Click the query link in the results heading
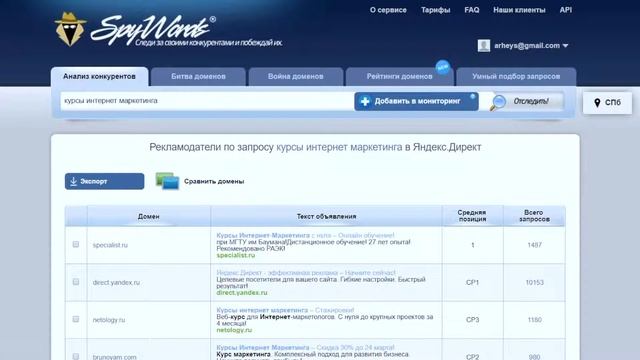This screenshot has height=360, width=640. coord(339,147)
